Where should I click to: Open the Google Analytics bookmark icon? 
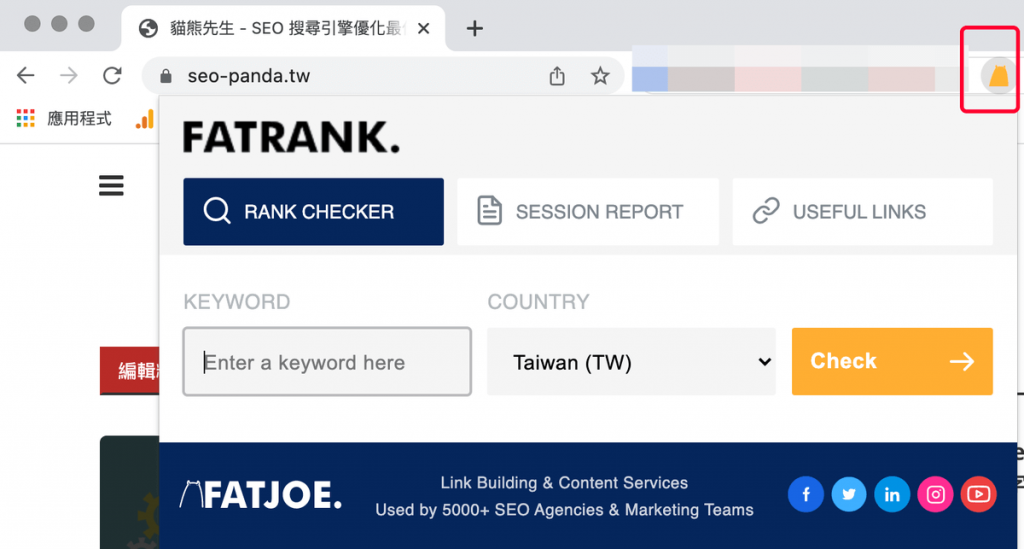pos(145,119)
